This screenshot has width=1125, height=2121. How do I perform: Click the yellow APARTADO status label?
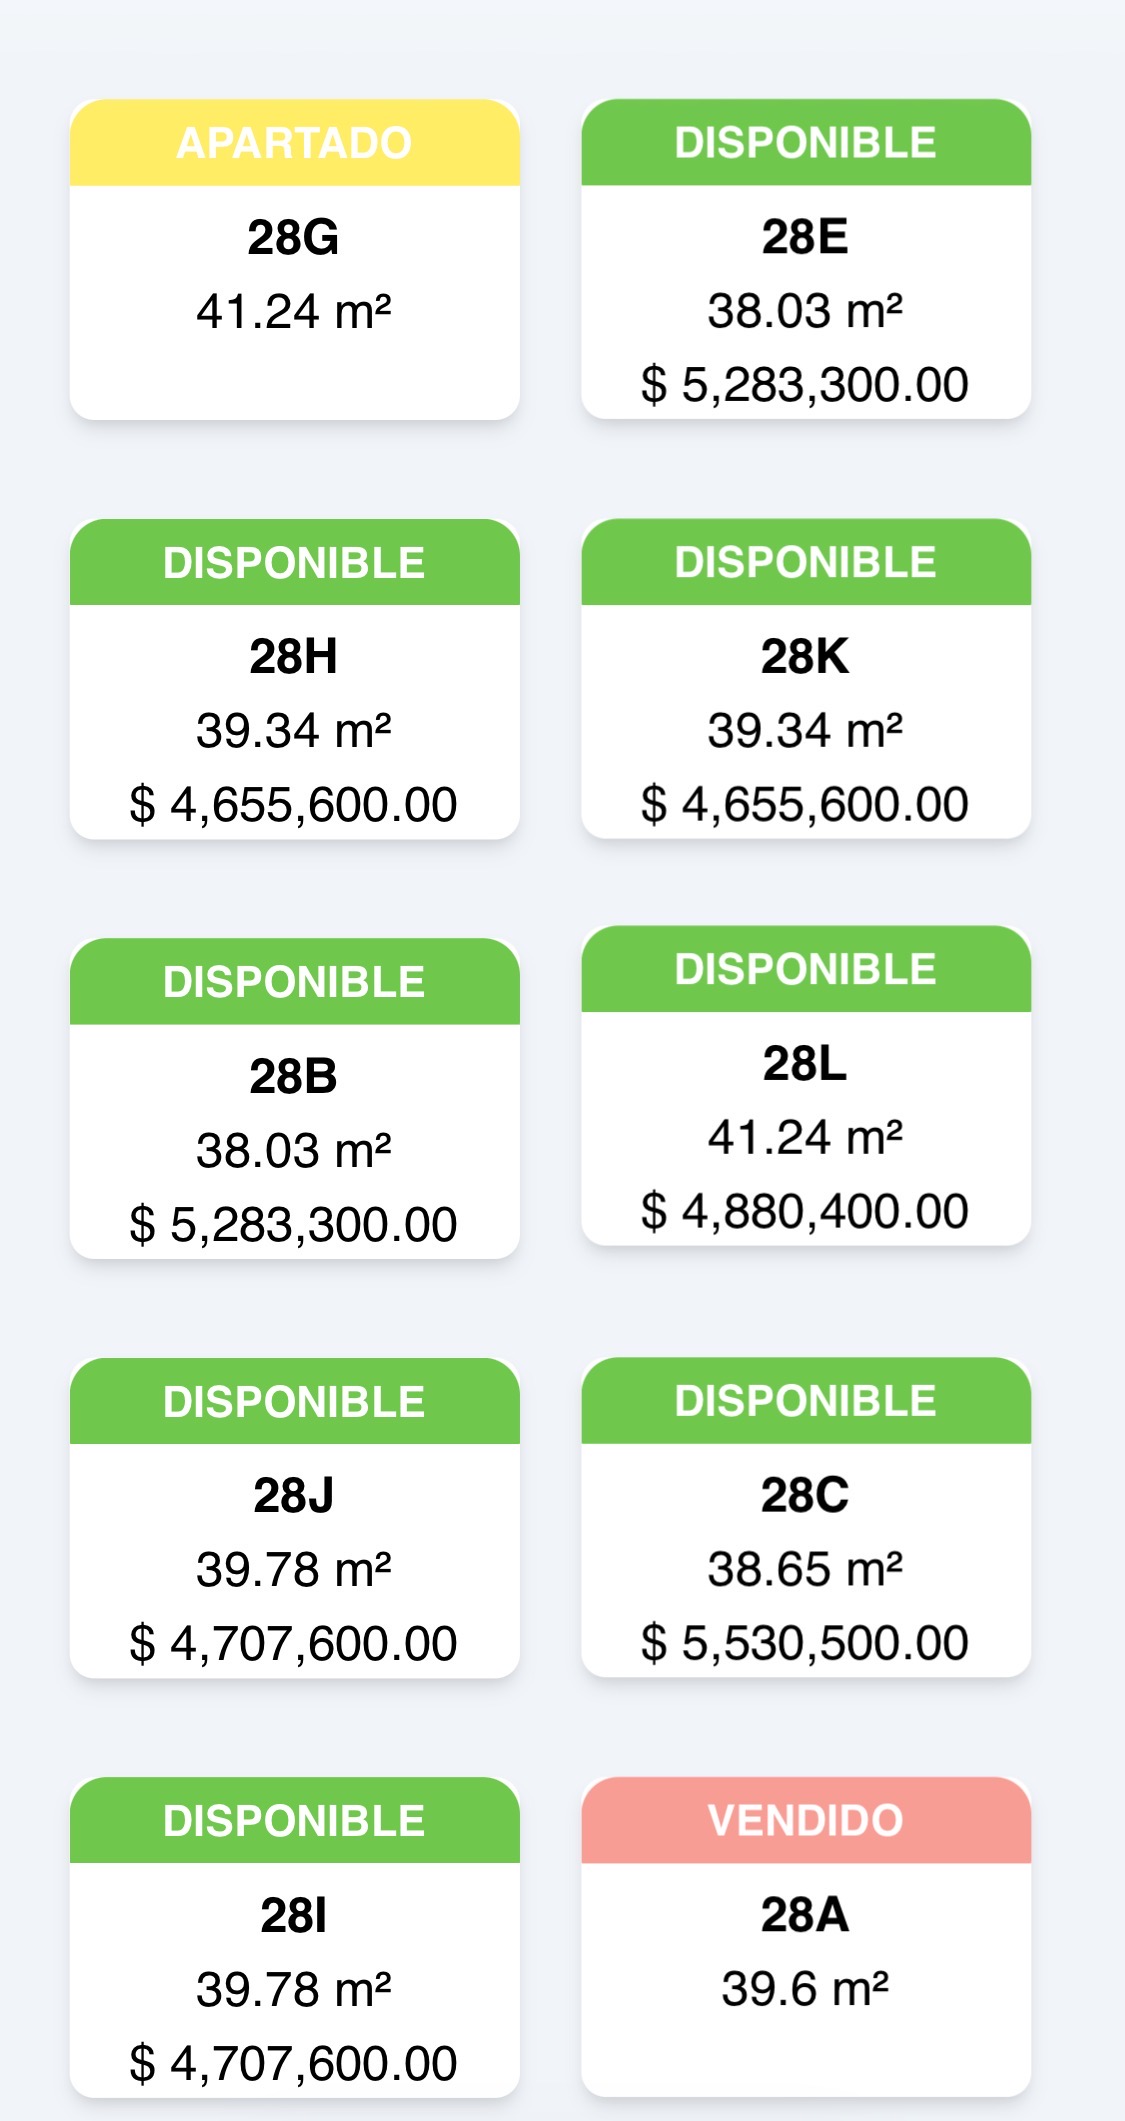coord(294,142)
